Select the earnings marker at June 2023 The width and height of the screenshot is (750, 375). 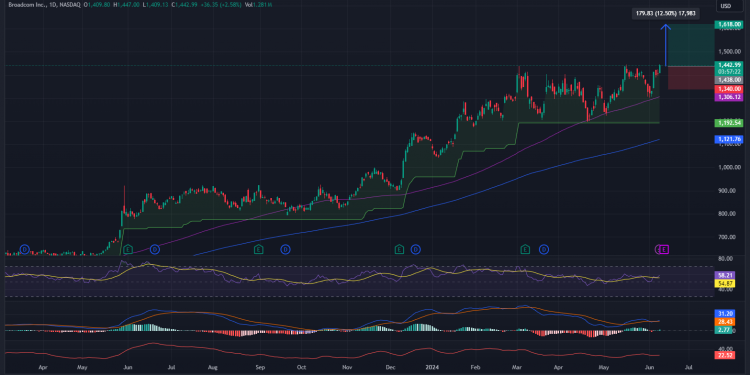coord(128,249)
